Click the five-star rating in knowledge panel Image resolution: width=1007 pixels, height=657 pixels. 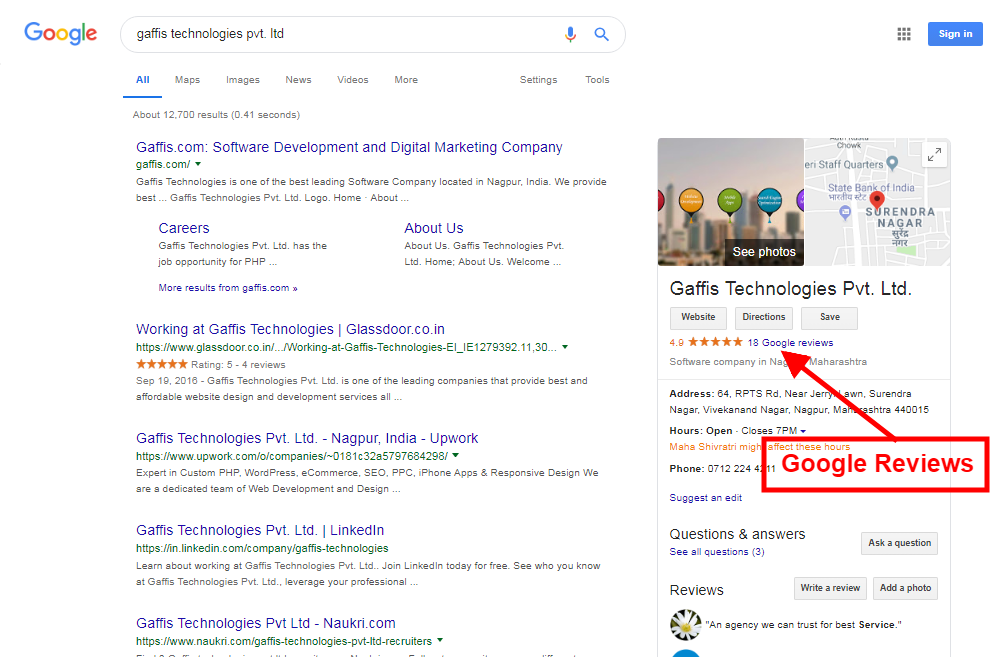715,342
